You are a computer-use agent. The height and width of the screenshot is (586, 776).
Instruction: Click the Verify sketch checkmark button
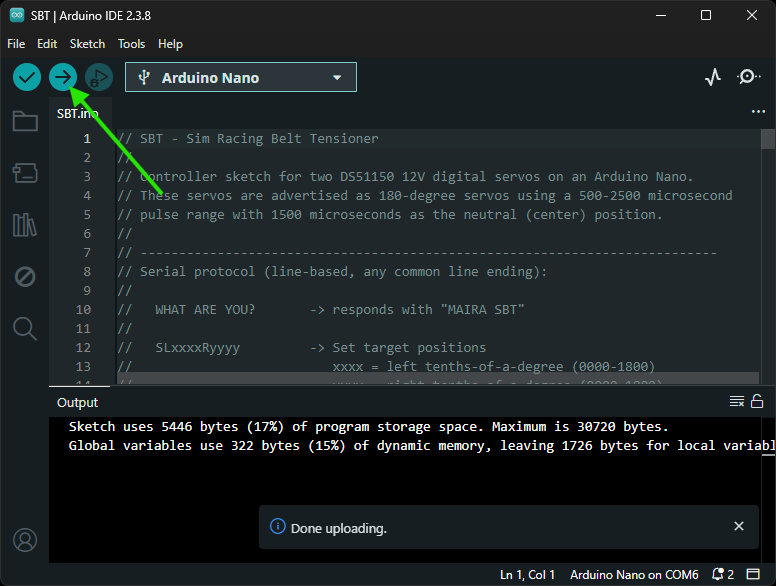point(27,77)
